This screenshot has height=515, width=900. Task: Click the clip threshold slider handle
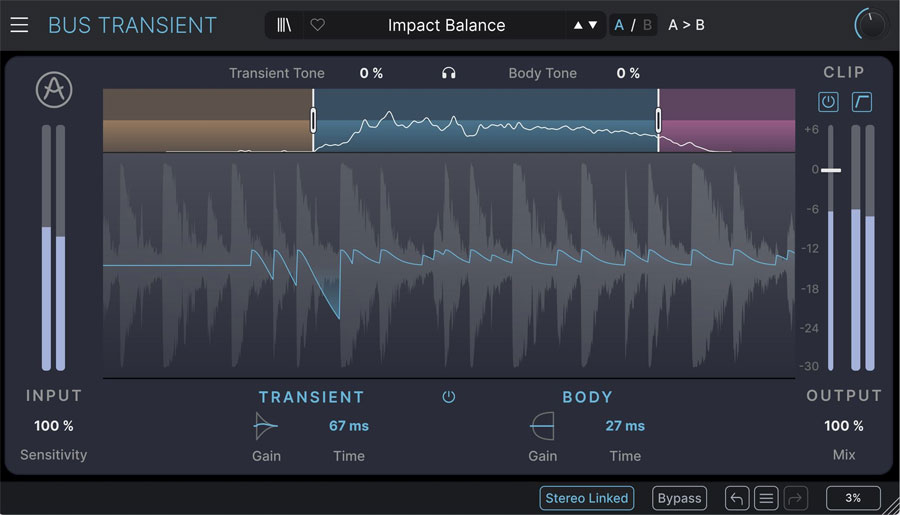coord(831,171)
